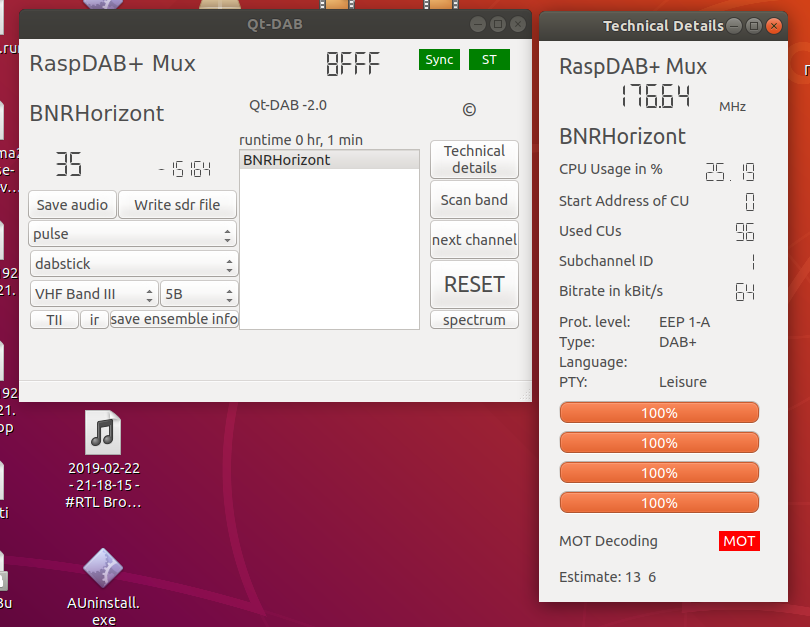The image size is (810, 627).
Task: Click the signal value 35 display
Action: click(x=69, y=164)
